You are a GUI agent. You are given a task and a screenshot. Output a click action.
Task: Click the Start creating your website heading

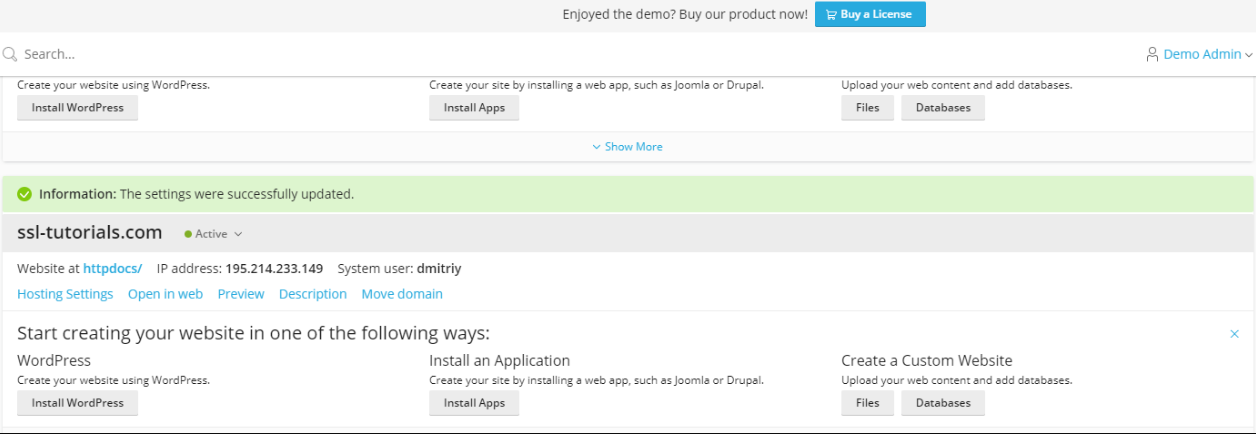[x=253, y=334]
